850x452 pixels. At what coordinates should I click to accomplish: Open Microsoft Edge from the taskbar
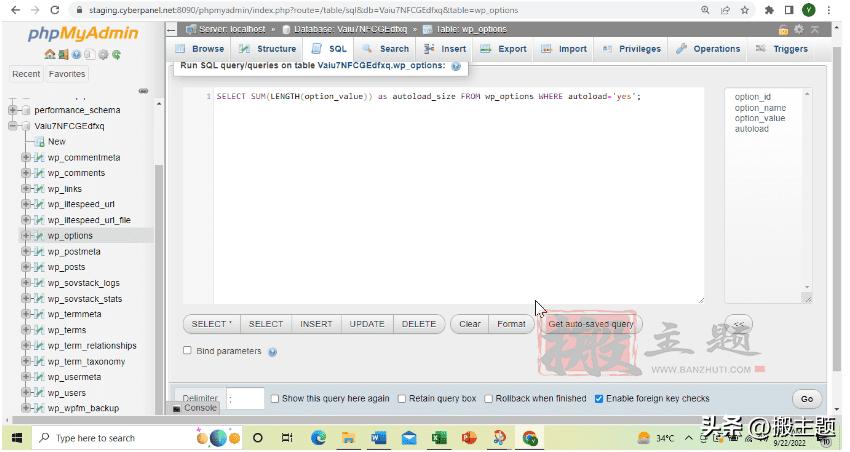[319, 438]
